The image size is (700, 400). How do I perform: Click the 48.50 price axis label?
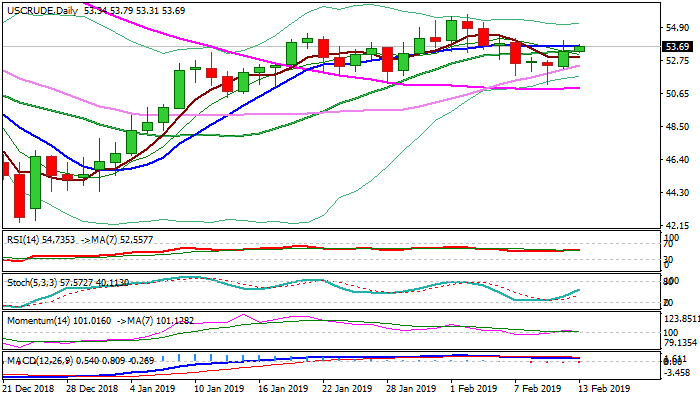coord(677,127)
